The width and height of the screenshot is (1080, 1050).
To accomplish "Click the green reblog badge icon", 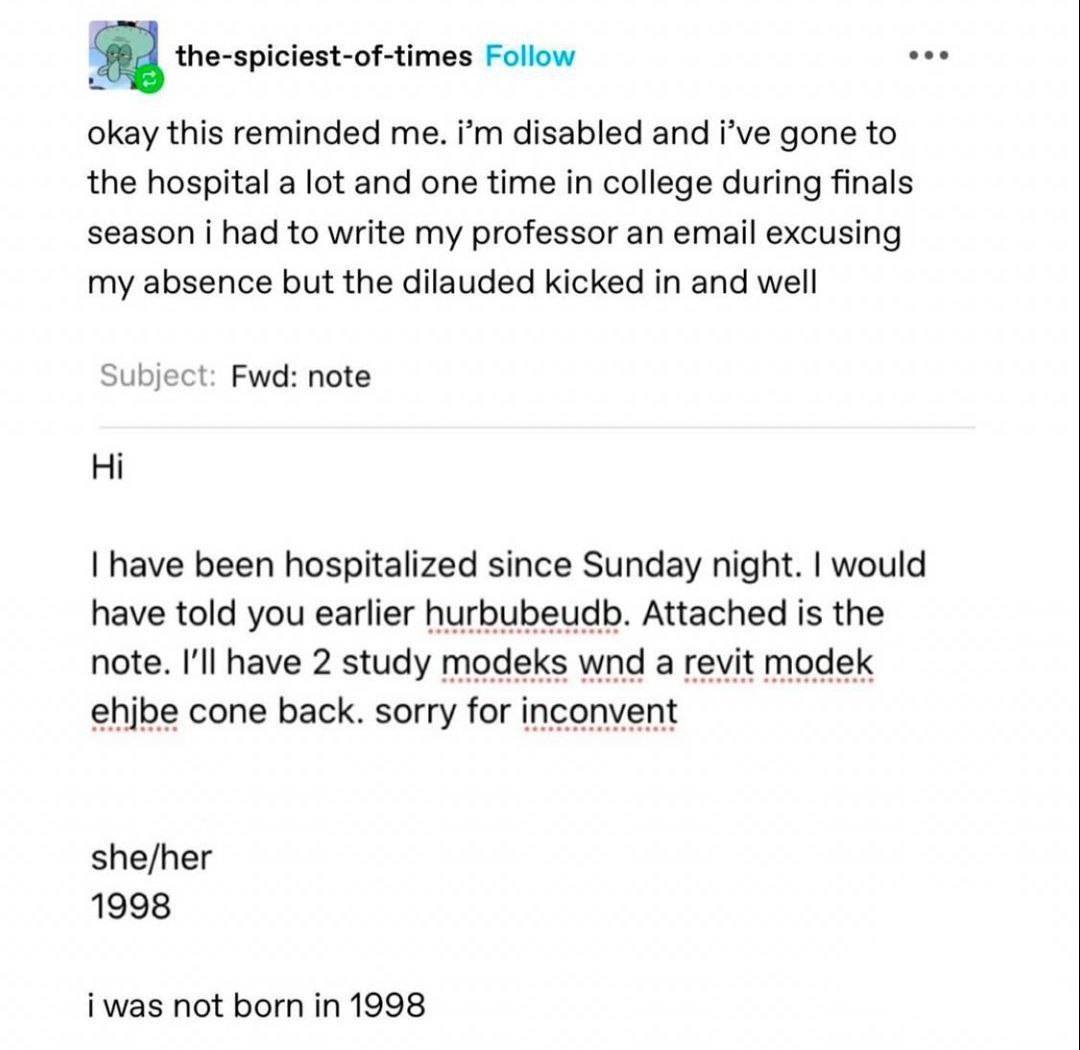I will coord(150,80).
